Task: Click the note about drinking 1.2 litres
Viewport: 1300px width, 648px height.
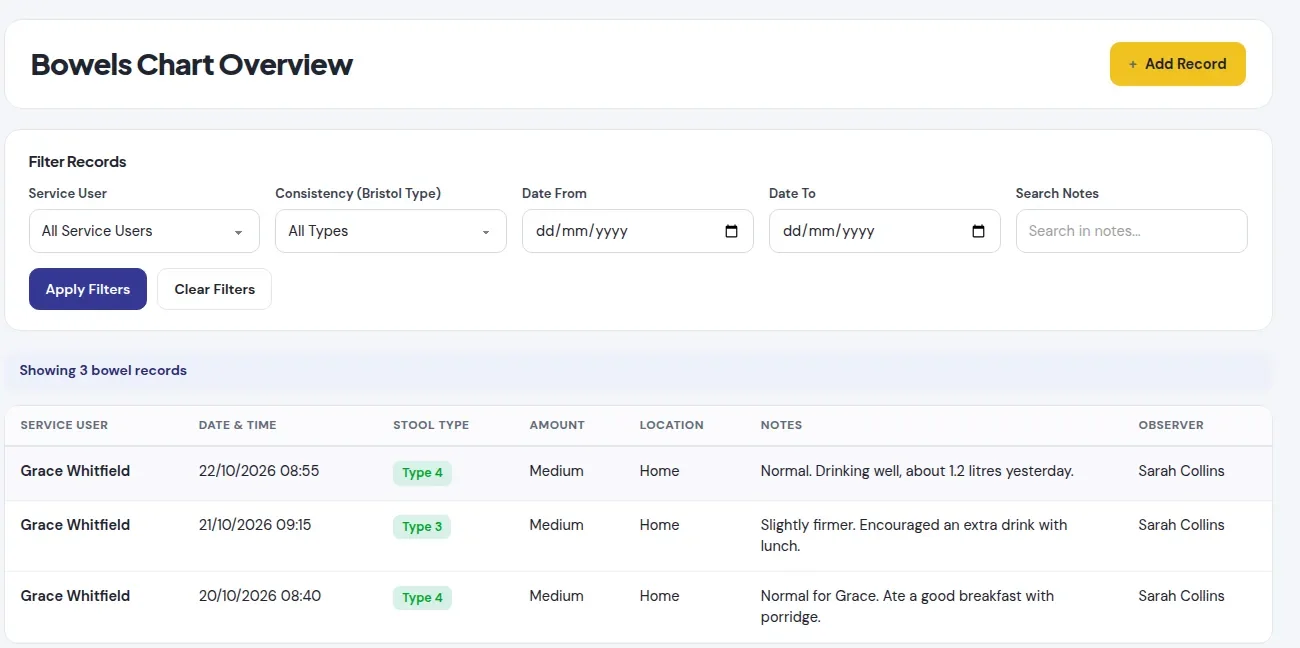Action: tap(917, 471)
